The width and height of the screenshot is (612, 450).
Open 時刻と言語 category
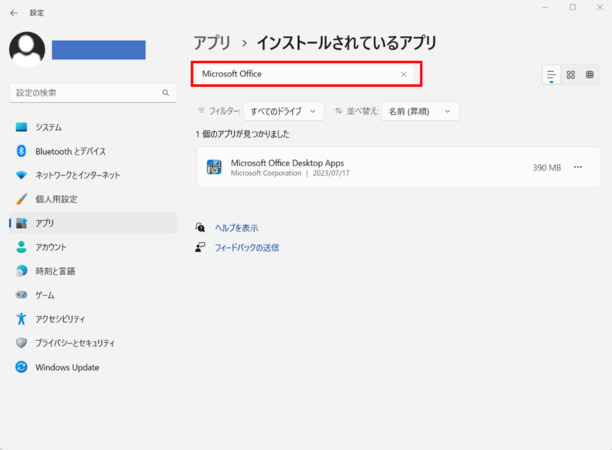tap(93, 271)
